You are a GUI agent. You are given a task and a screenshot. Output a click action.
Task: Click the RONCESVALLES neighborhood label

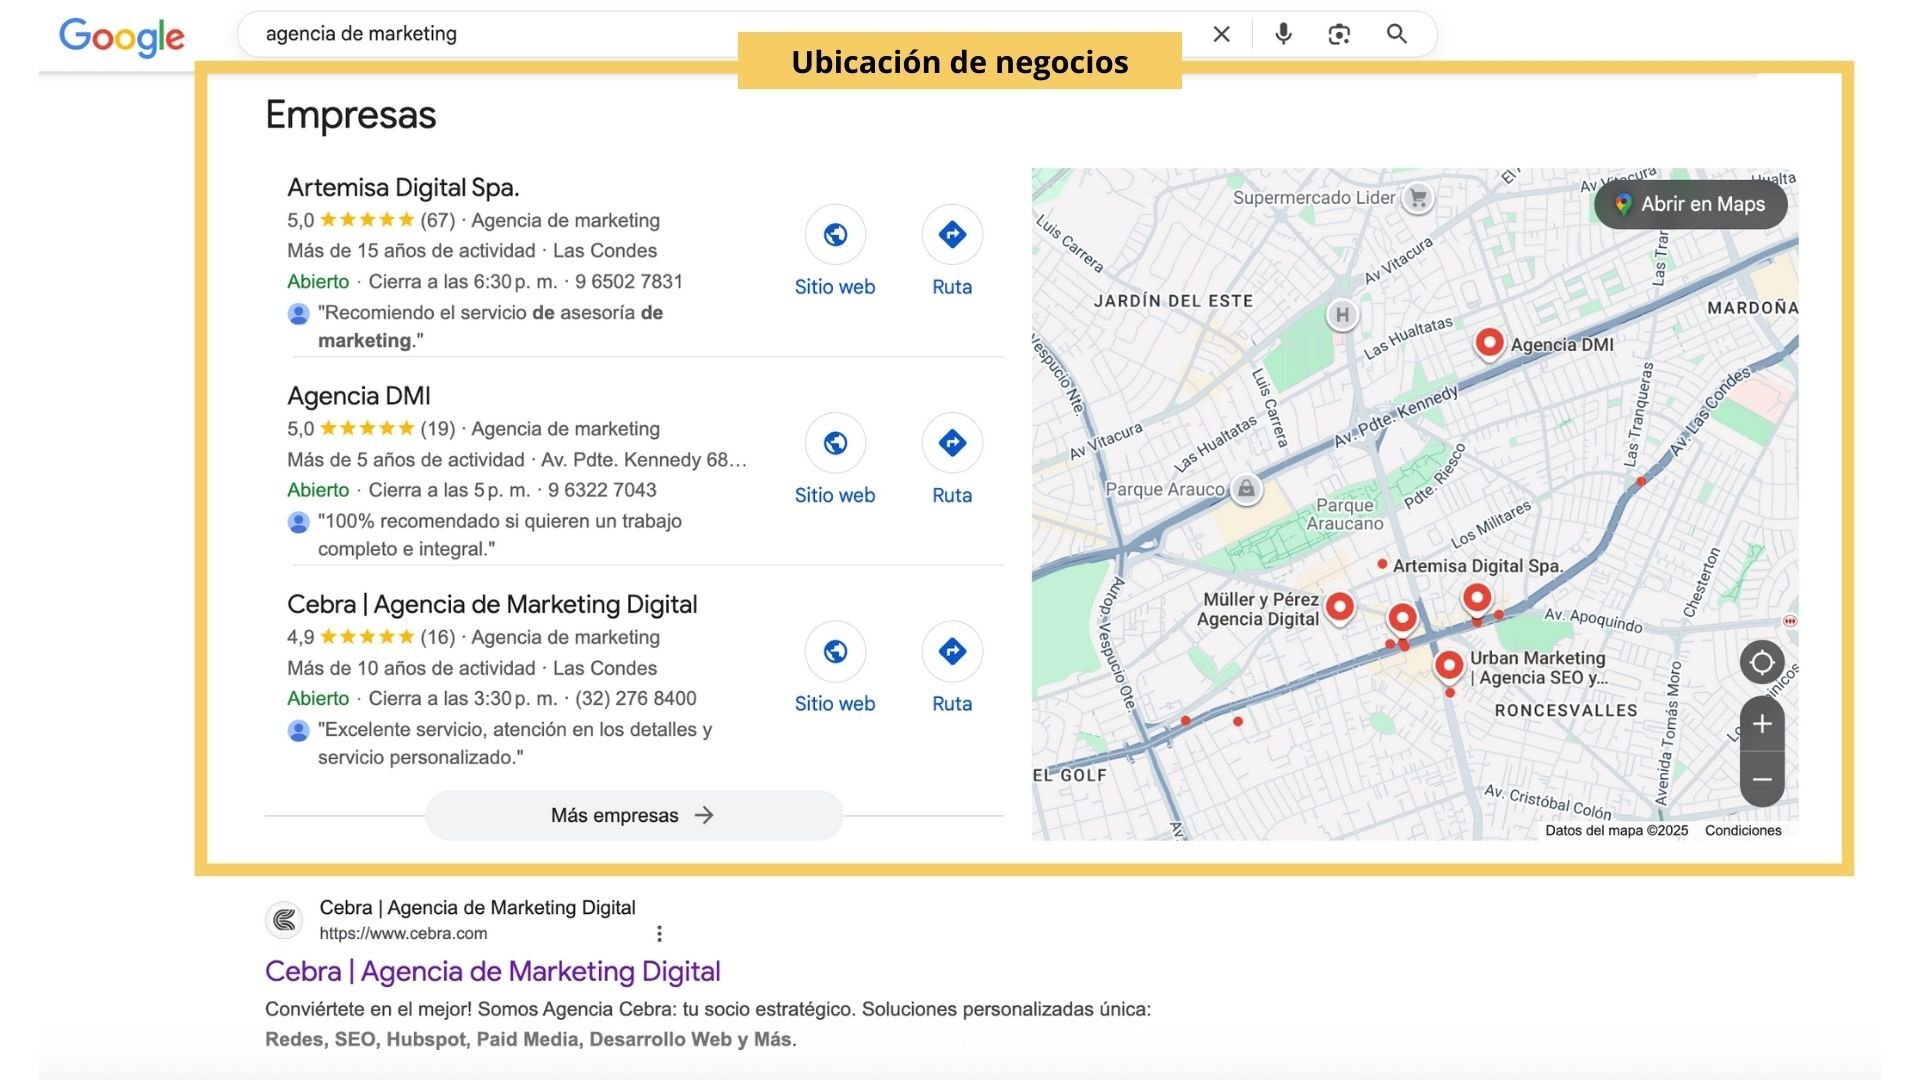tap(1566, 711)
